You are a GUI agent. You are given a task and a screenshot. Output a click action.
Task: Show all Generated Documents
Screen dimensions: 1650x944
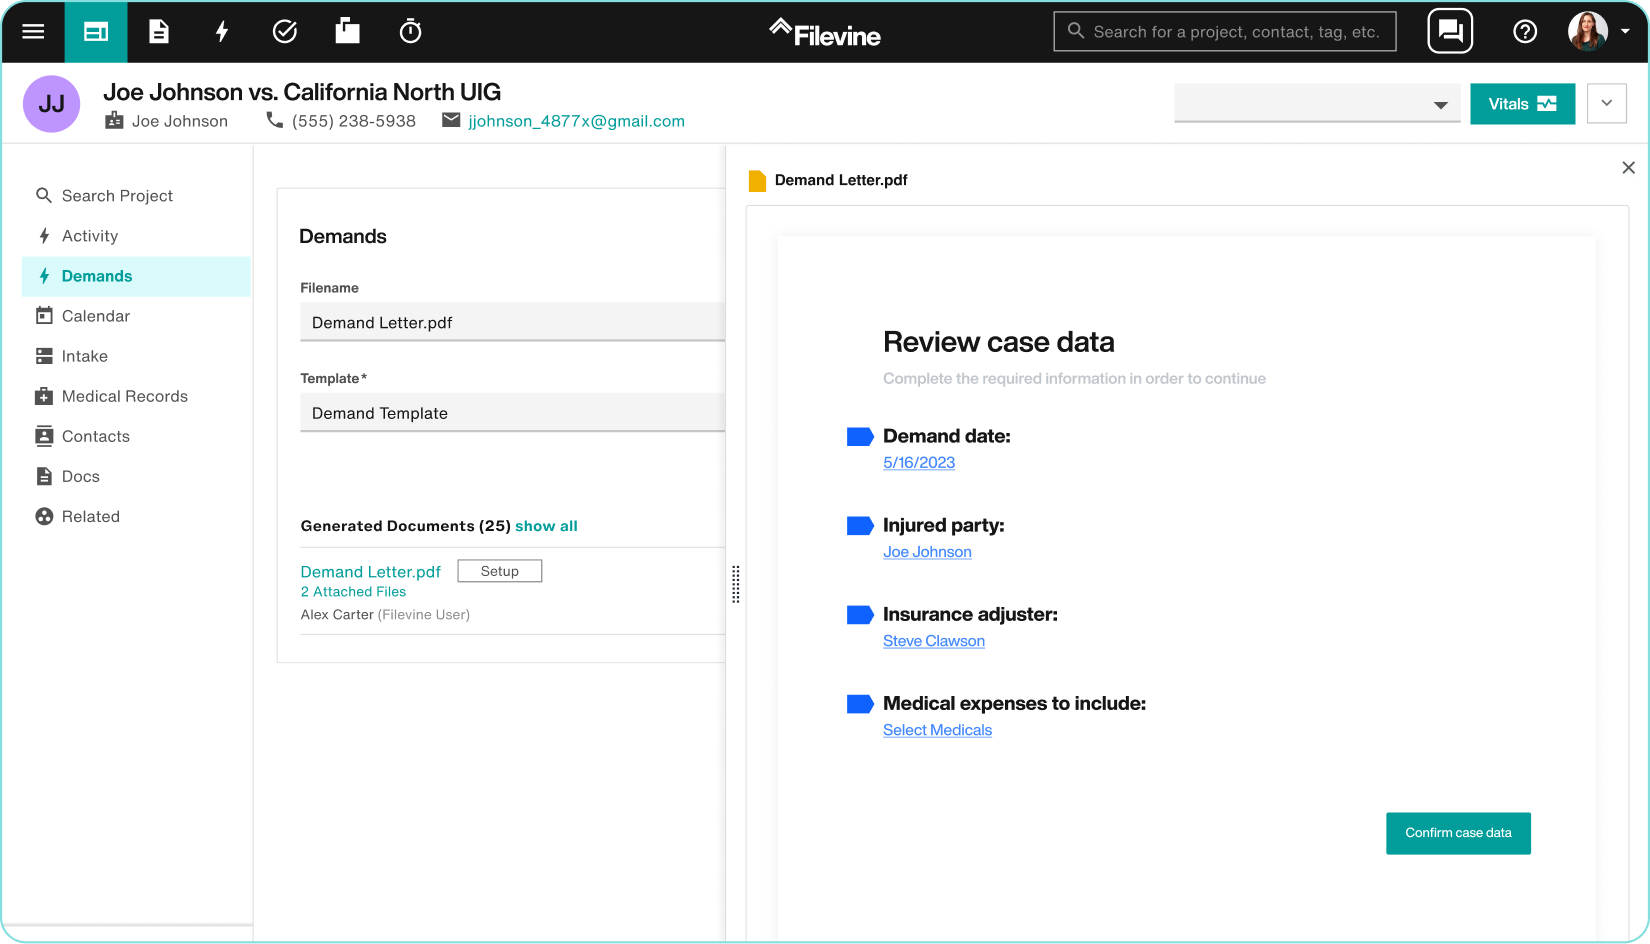coord(546,525)
